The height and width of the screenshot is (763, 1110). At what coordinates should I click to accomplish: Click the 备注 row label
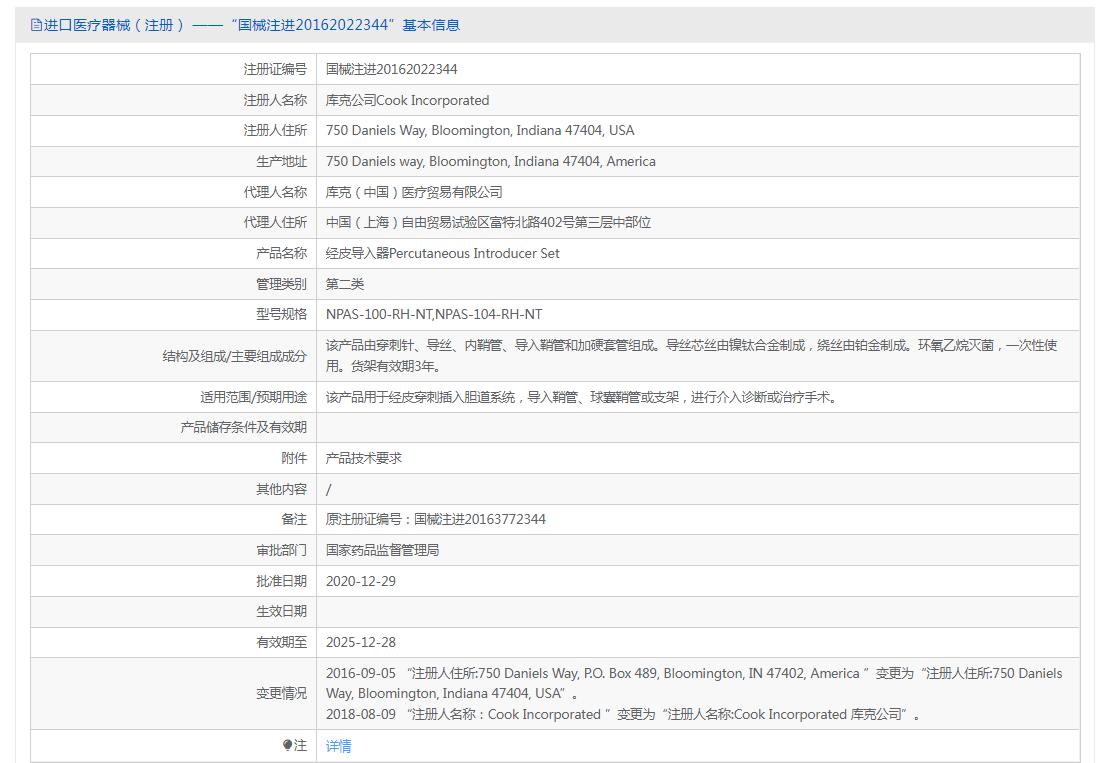tap(294, 520)
